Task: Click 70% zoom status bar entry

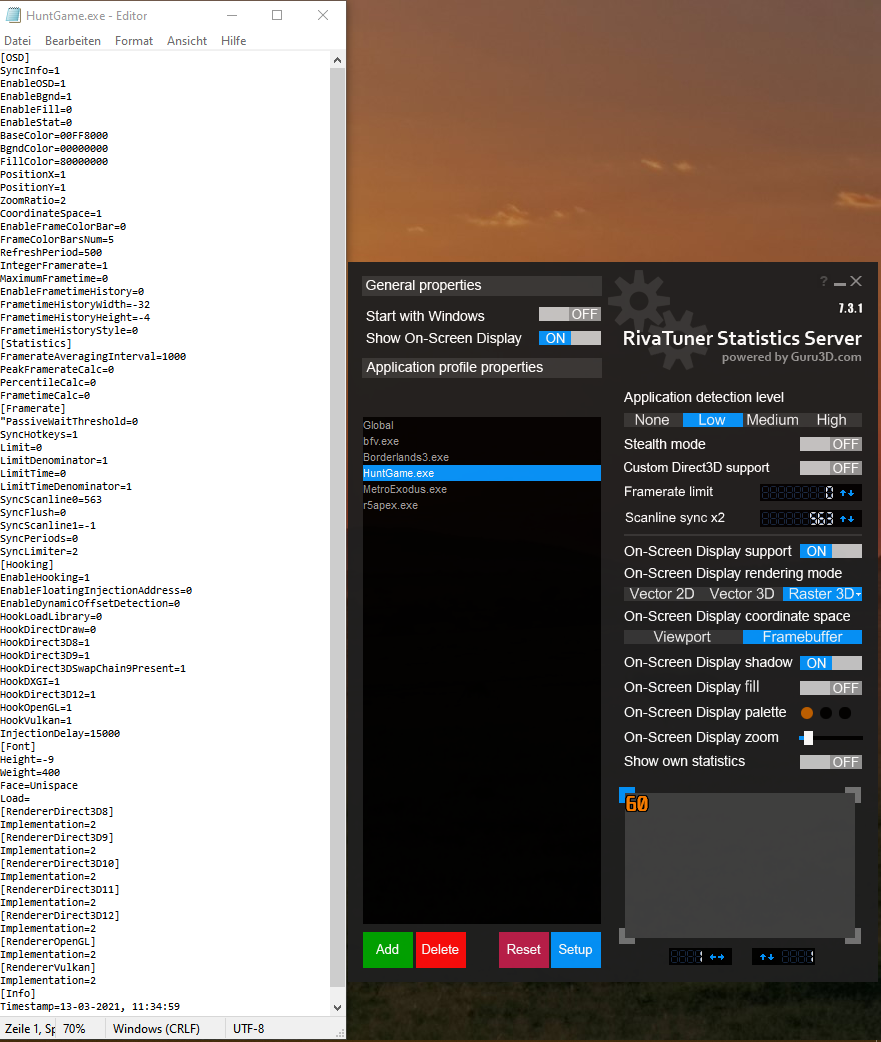Action: click(x=74, y=1029)
